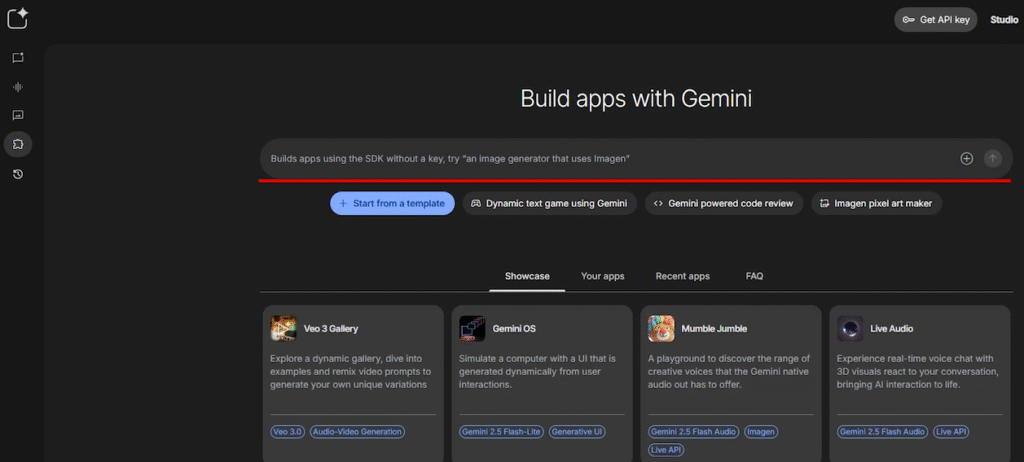Open the Live Audio card title
This screenshot has height=462, width=1024.
click(891, 329)
